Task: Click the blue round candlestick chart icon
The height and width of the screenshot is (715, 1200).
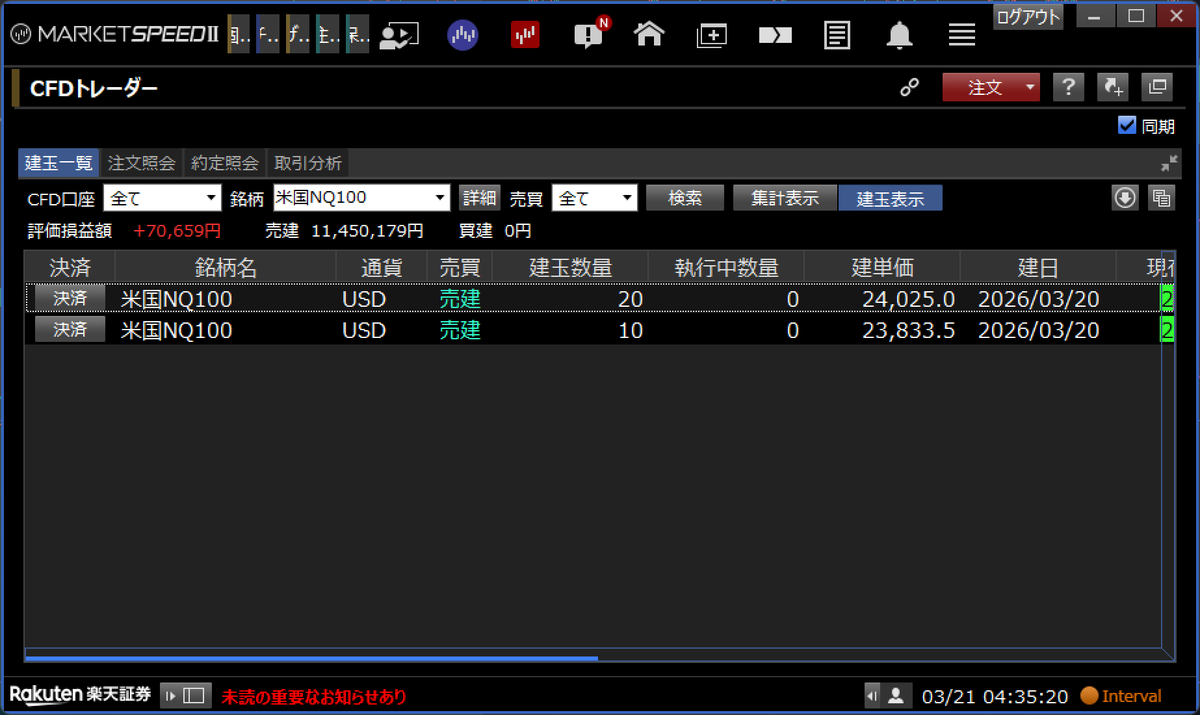Action: click(x=462, y=35)
